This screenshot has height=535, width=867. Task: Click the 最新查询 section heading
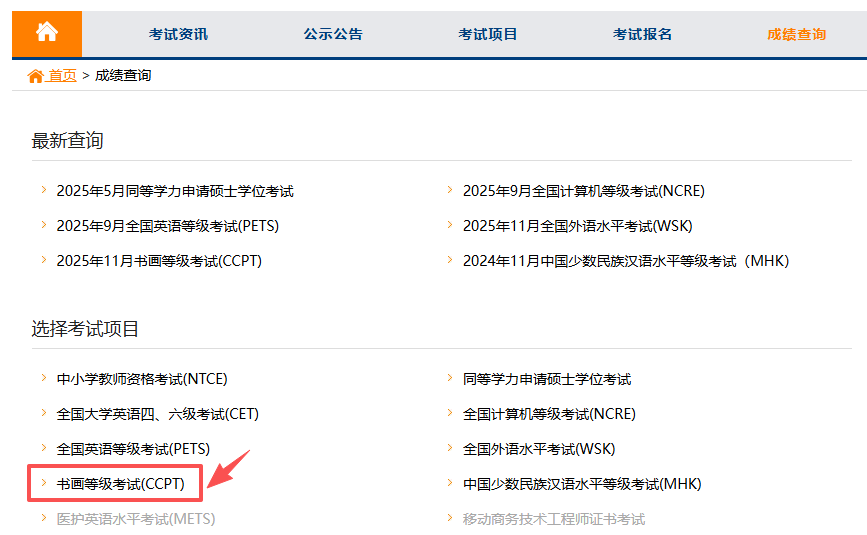pyautogui.click(x=67, y=140)
